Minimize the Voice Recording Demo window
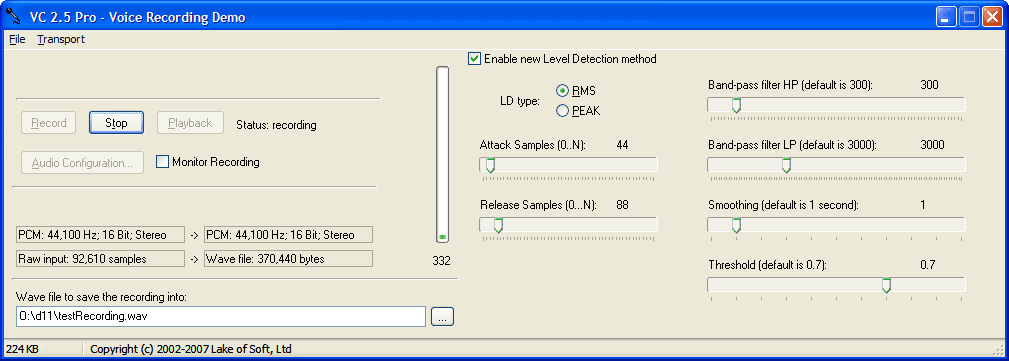Viewport: 1009px width, 361px height. 947,17
